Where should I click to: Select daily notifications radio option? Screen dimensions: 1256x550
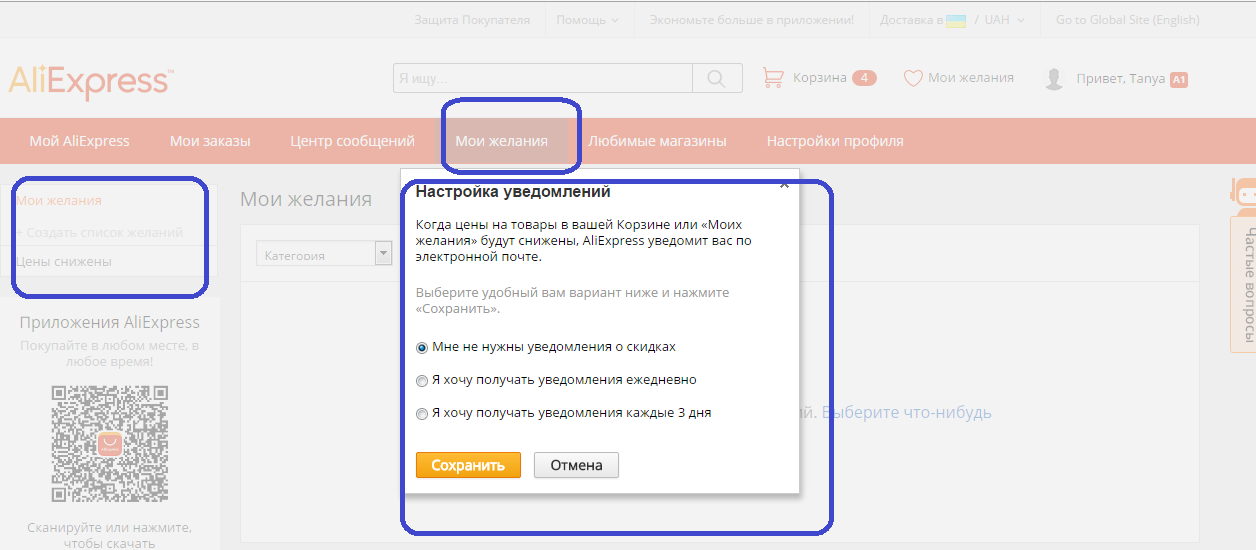[422, 380]
